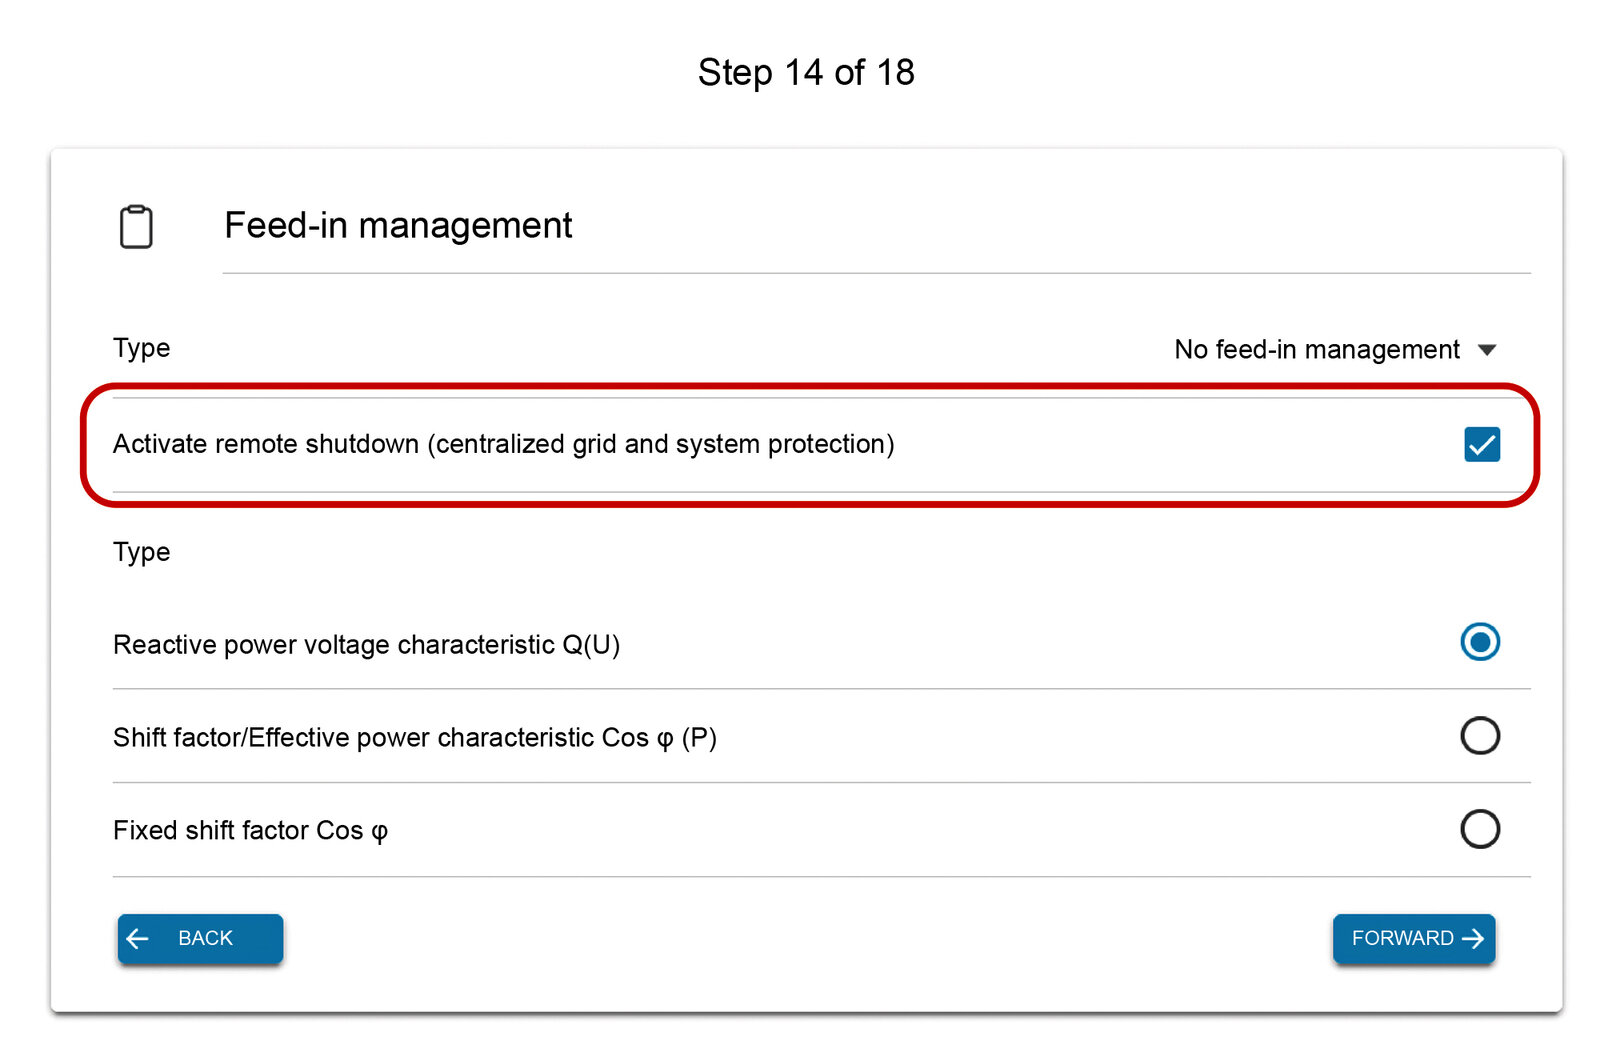Select the Reactive power voltage characteristic Q(U) radio

coord(1479,642)
